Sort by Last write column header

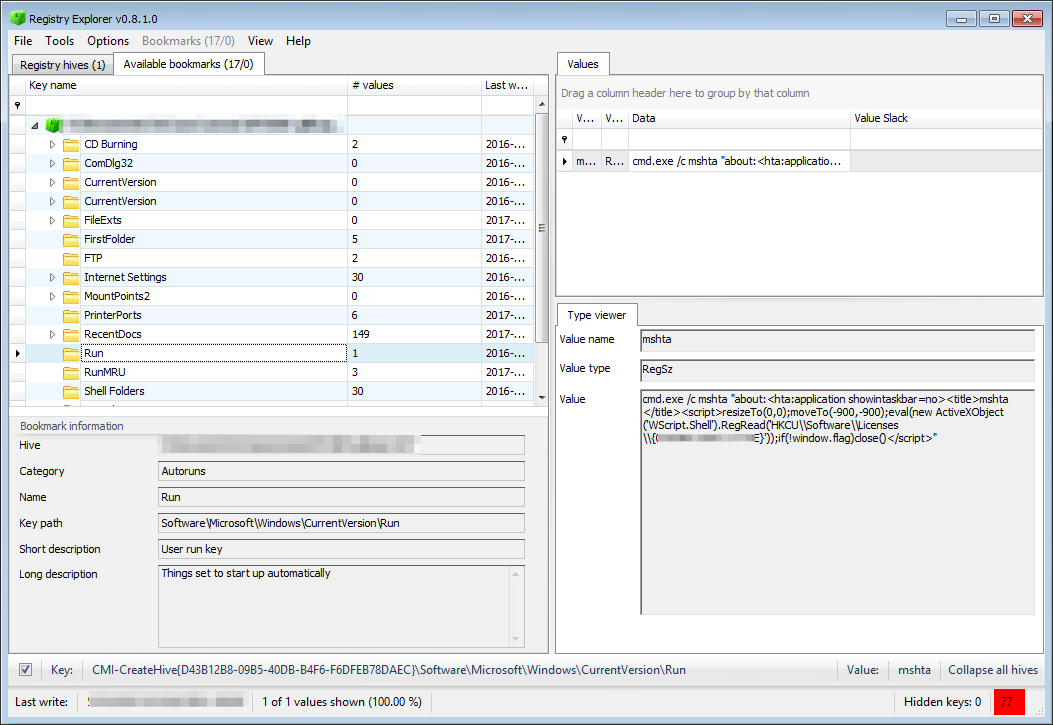[x=507, y=85]
